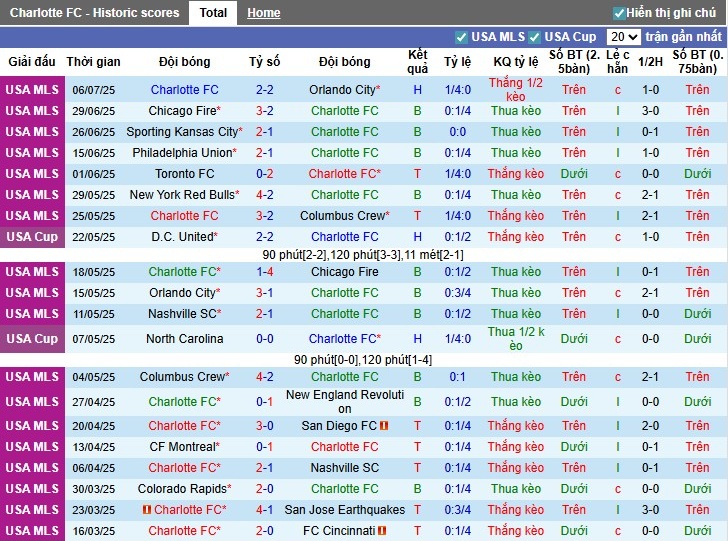The image size is (728, 541).
Task: Click the Thời gian column header
Action: [93, 61]
